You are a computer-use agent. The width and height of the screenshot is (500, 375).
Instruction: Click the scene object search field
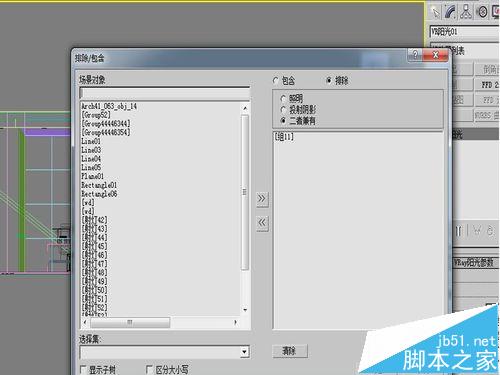pyautogui.click(x=165, y=93)
